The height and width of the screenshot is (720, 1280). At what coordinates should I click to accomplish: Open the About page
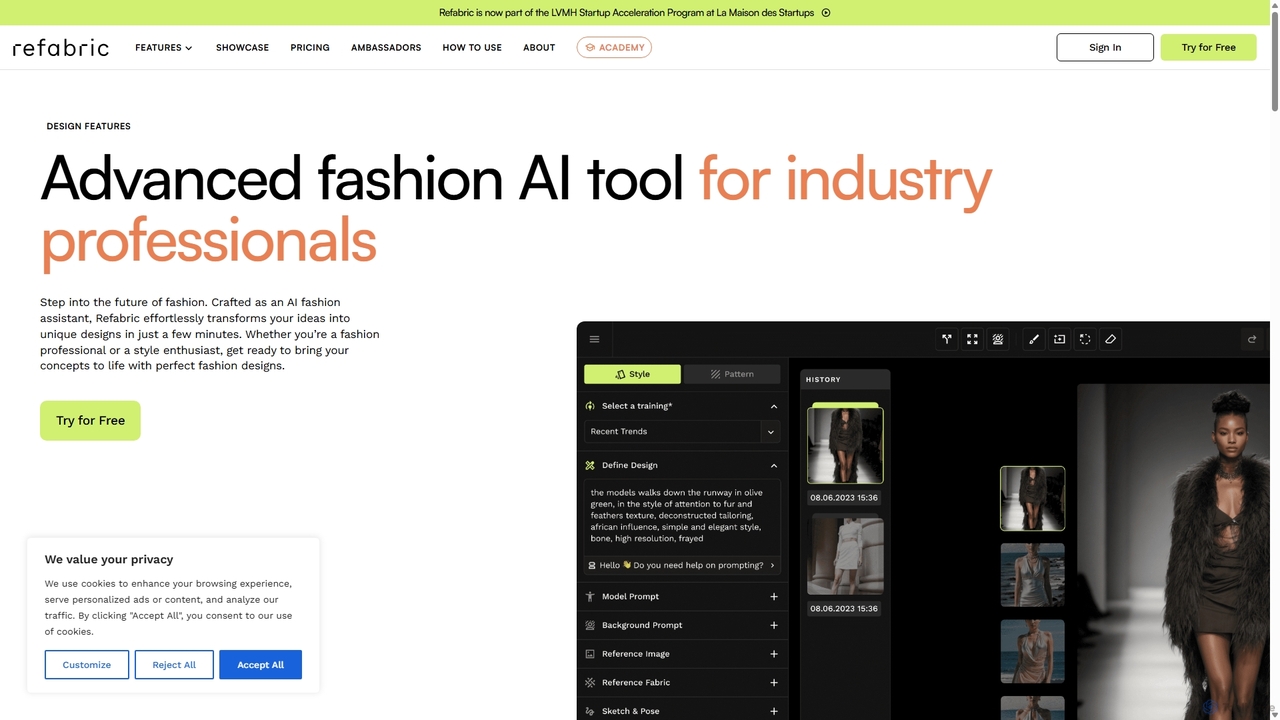[x=539, y=47]
